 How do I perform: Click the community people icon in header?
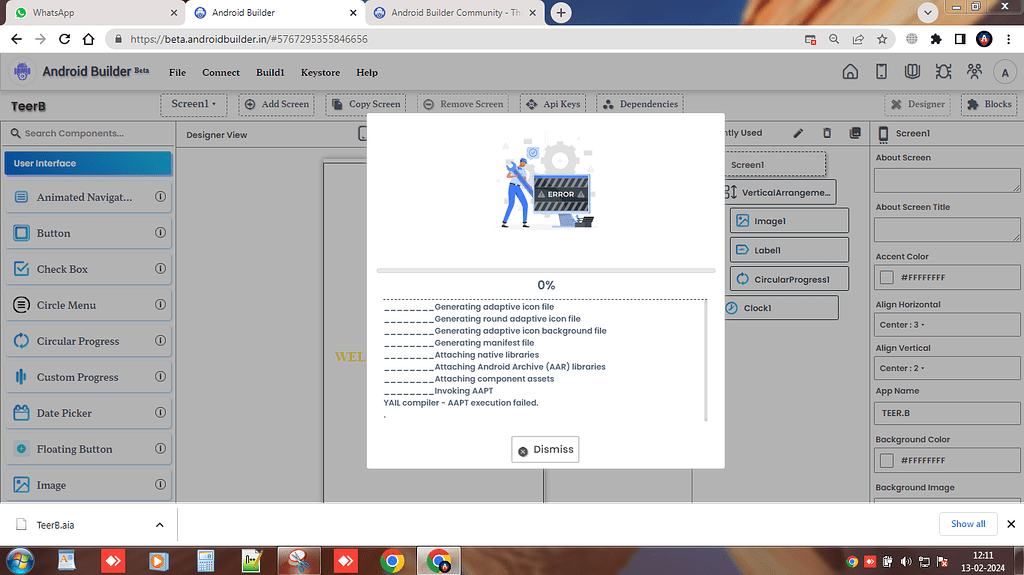point(974,72)
